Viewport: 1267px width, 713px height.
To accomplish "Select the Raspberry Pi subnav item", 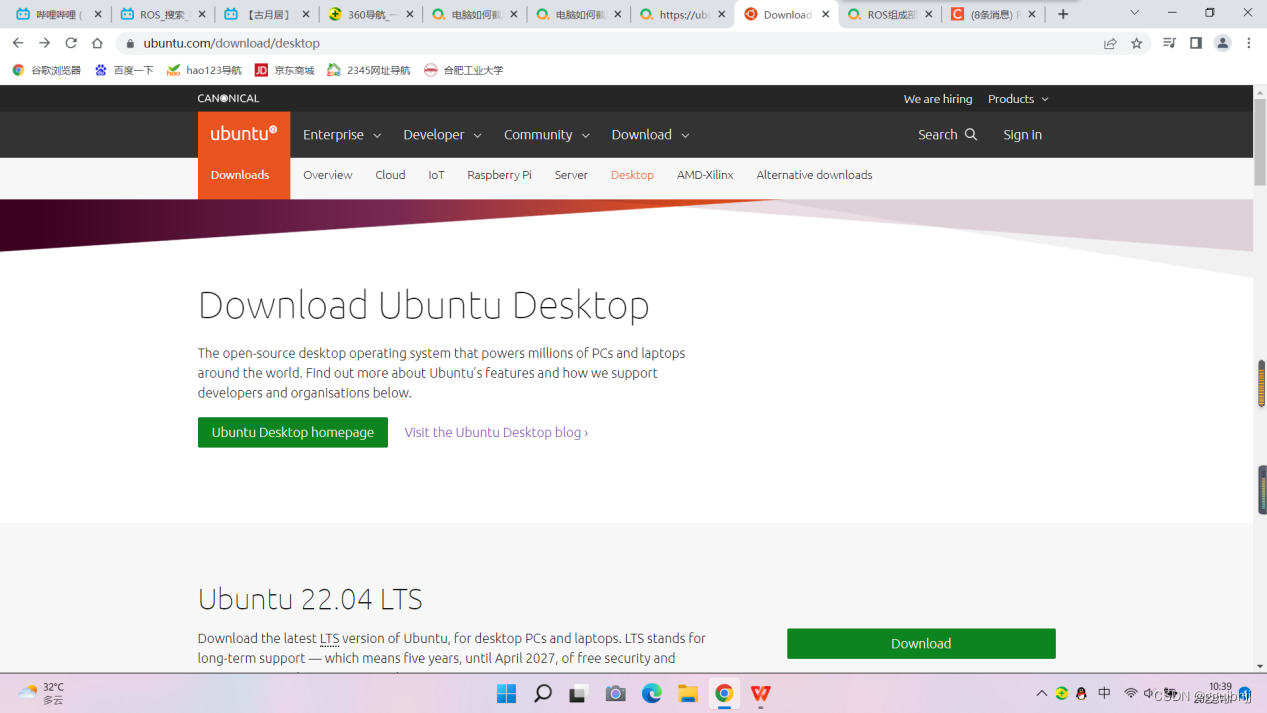I will pyautogui.click(x=499, y=175).
